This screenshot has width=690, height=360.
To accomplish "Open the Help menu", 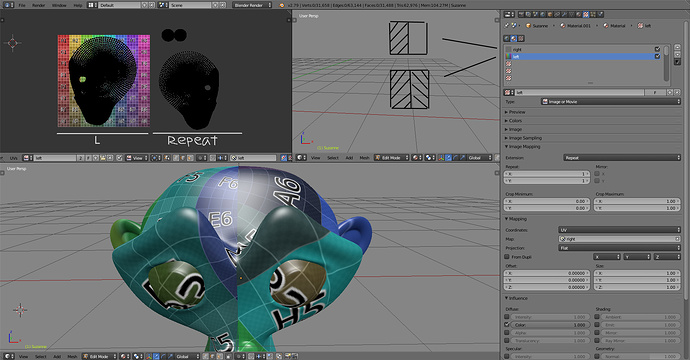I will pyautogui.click(x=77, y=5).
